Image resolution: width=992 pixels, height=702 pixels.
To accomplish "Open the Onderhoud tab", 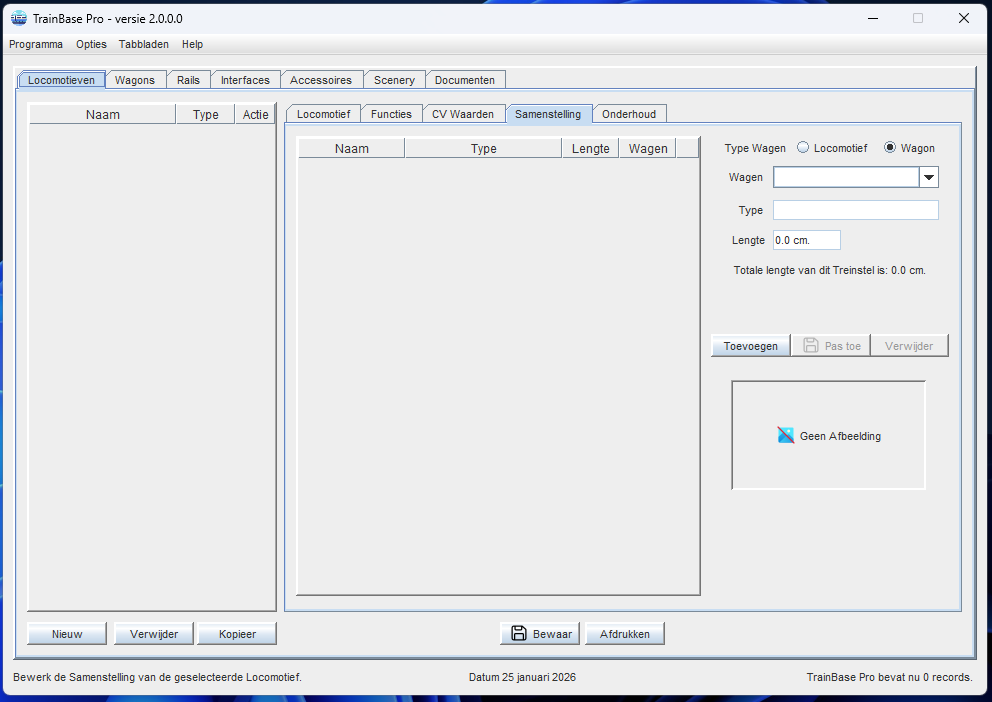I will point(629,114).
